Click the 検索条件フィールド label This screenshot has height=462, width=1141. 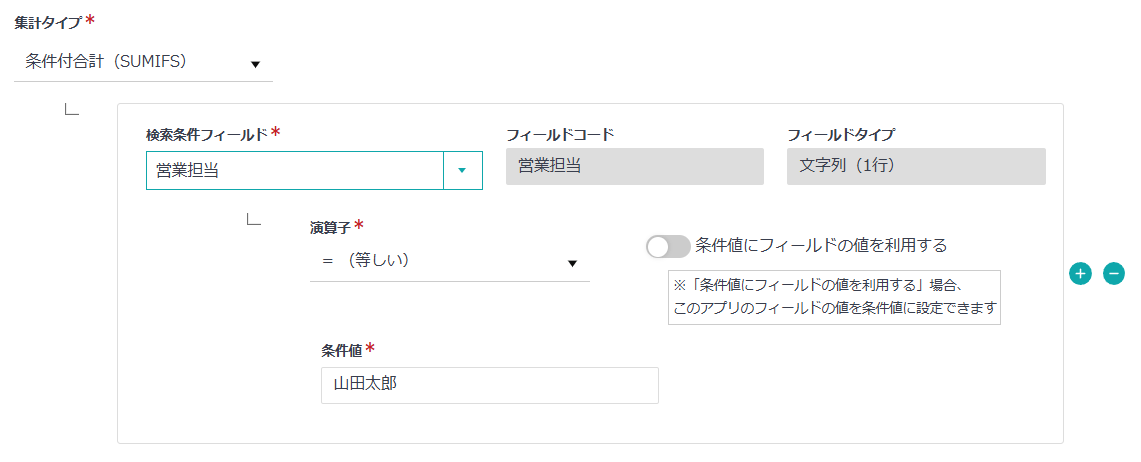click(x=207, y=134)
